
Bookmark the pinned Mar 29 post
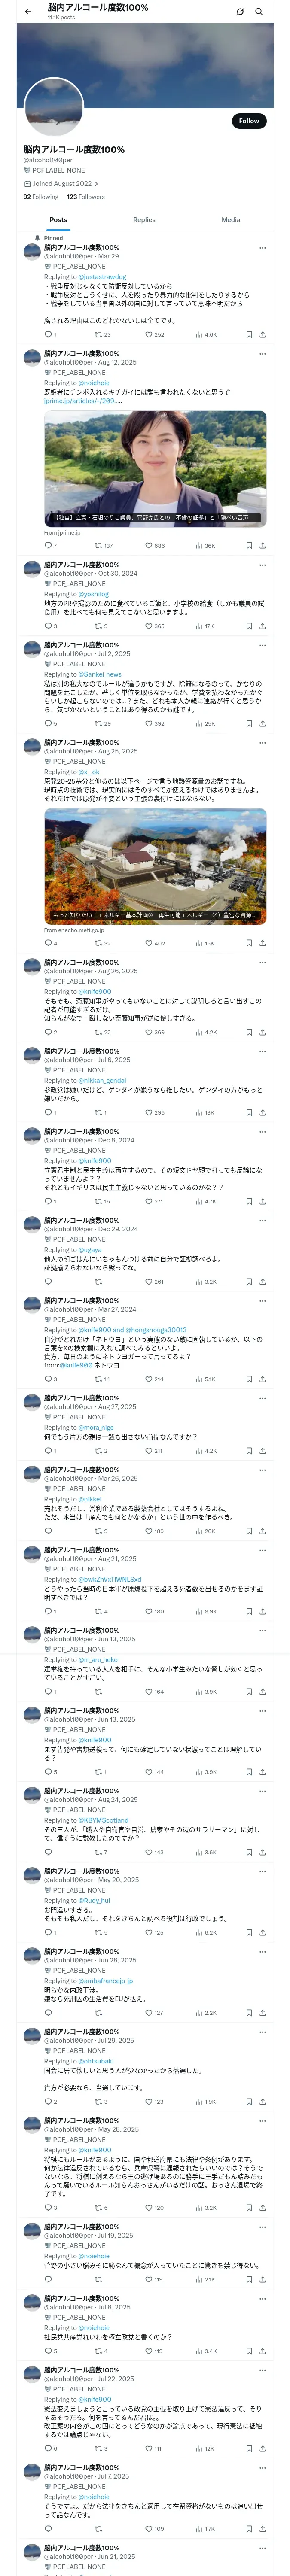[x=249, y=335]
